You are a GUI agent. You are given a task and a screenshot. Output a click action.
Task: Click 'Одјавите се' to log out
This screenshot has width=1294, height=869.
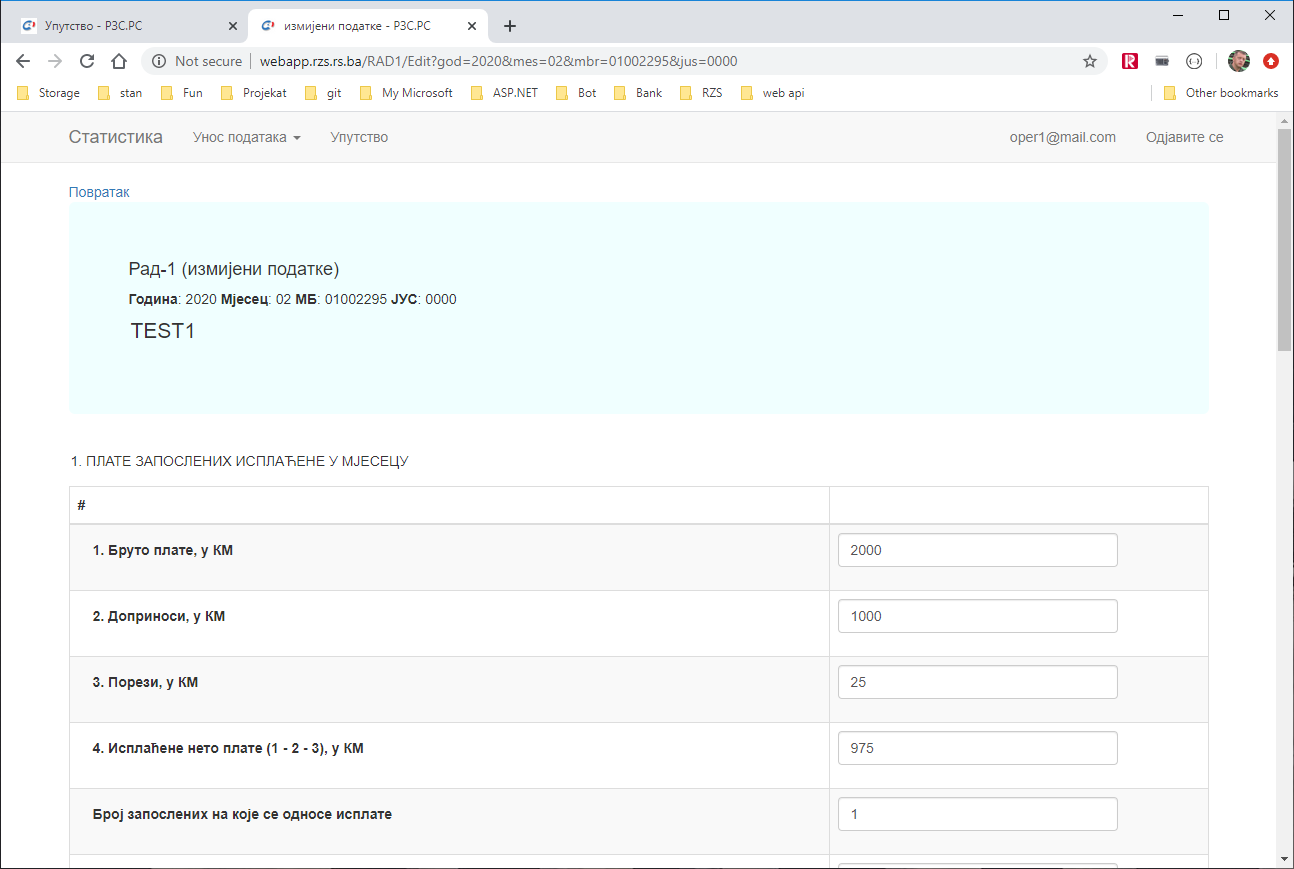point(1184,137)
